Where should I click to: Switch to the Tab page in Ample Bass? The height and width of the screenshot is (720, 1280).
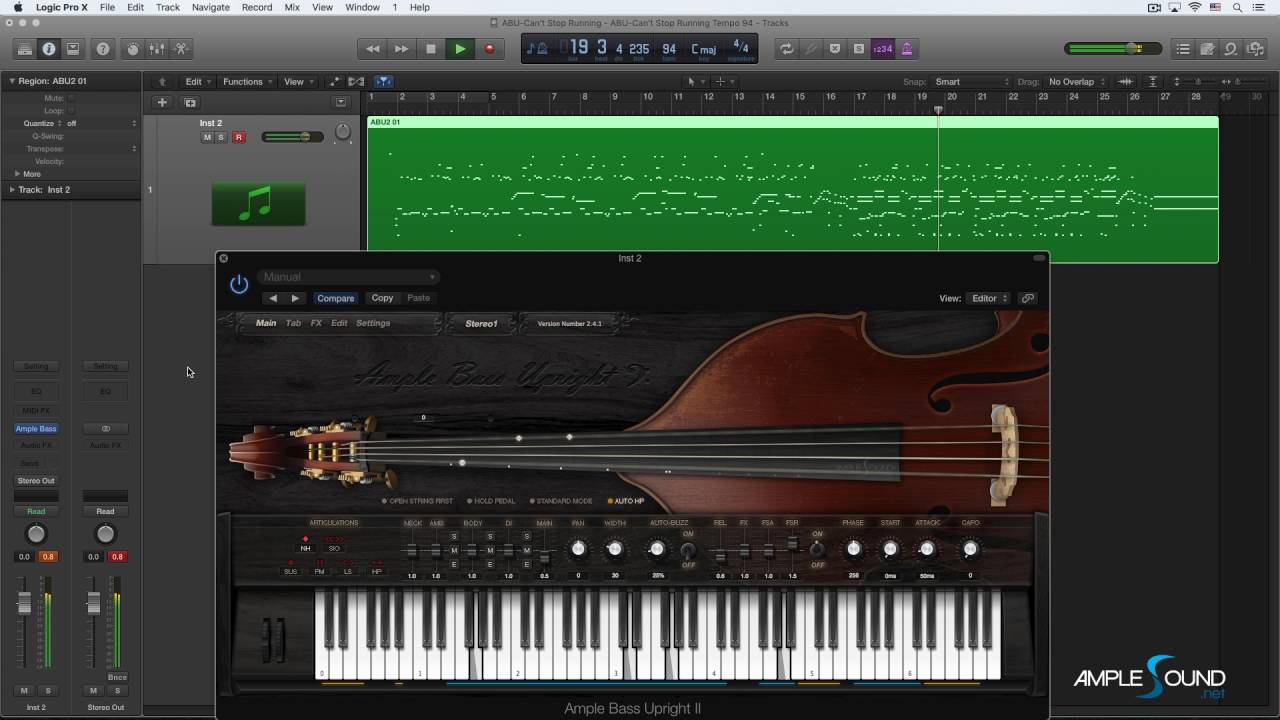(x=293, y=323)
